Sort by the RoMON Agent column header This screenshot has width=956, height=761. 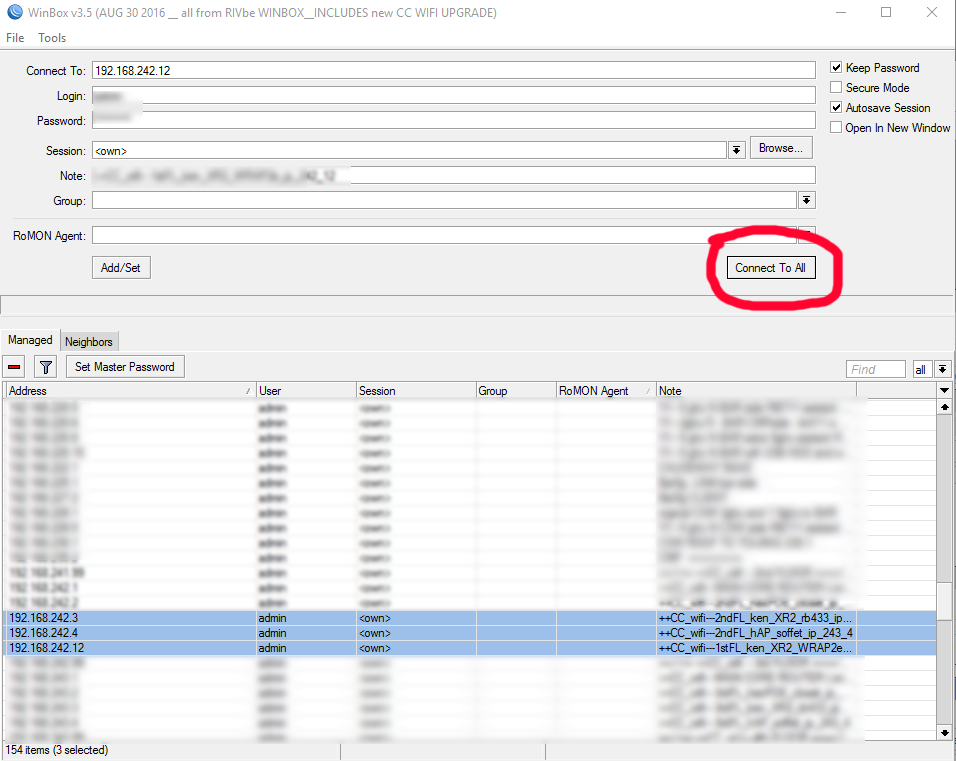point(606,391)
